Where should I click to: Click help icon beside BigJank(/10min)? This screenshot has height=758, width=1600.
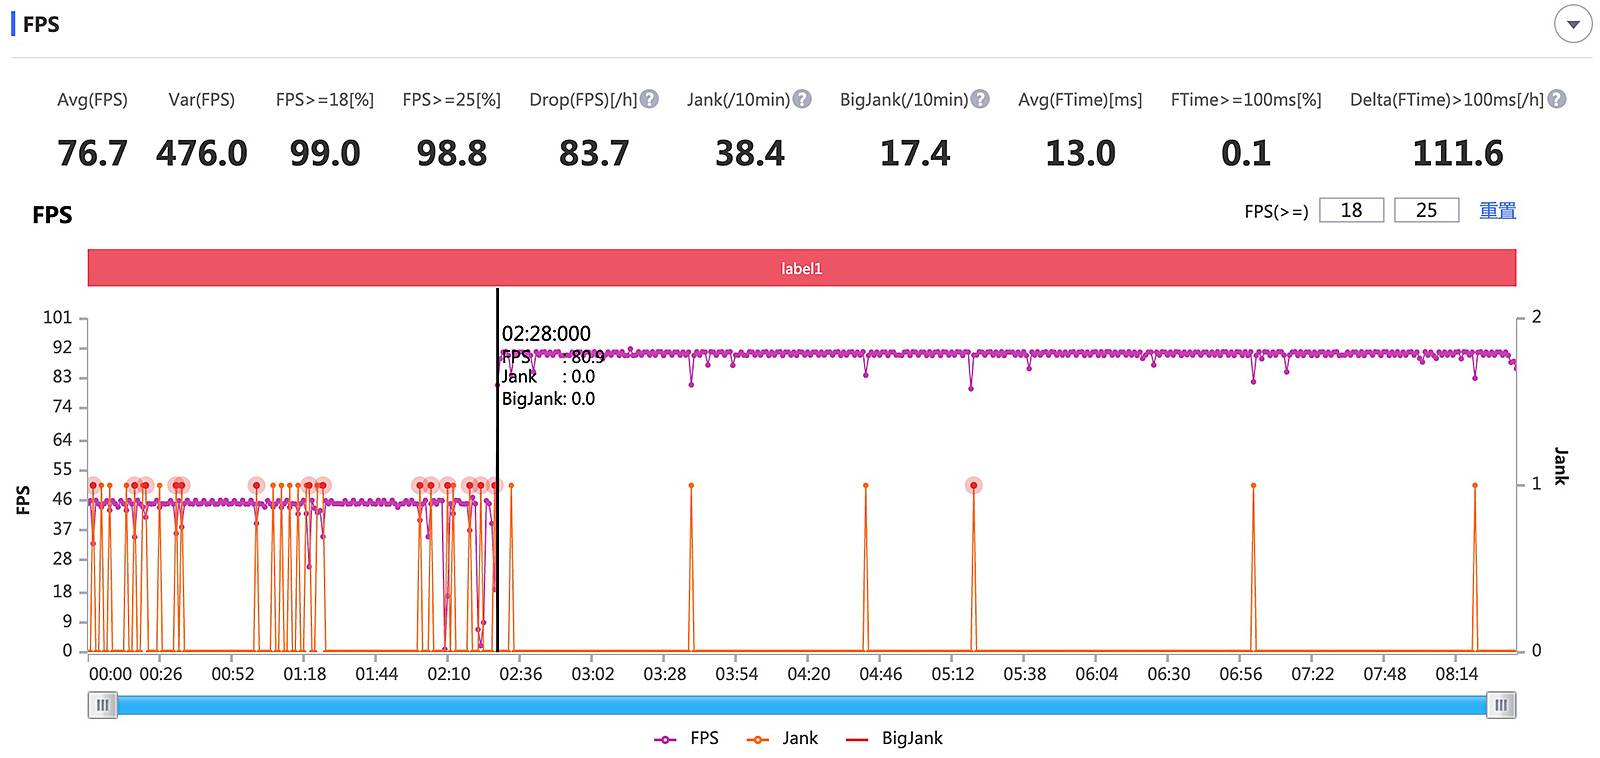pyautogui.click(x=980, y=99)
